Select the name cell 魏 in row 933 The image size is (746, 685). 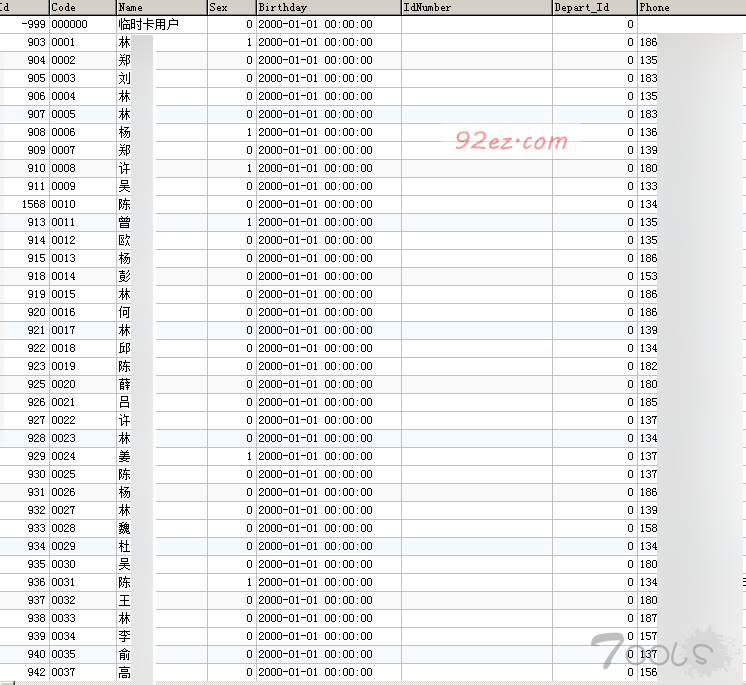tap(162, 528)
